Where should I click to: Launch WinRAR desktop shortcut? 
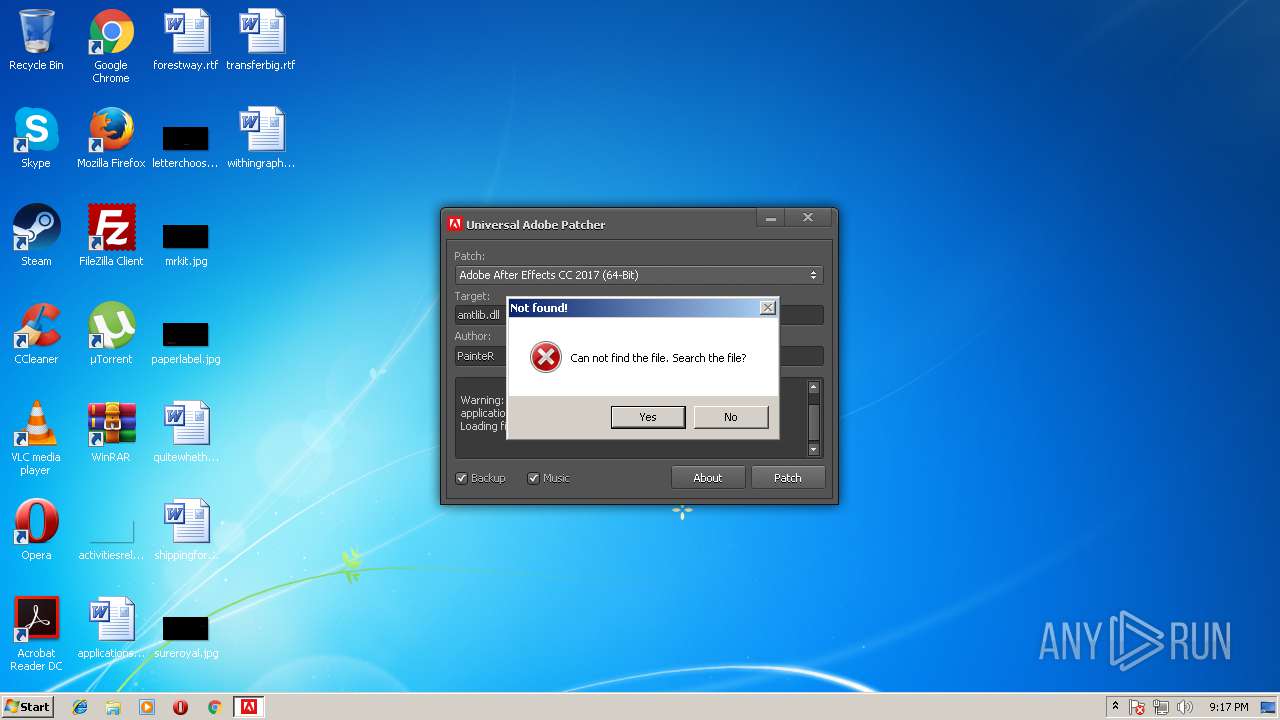111,432
